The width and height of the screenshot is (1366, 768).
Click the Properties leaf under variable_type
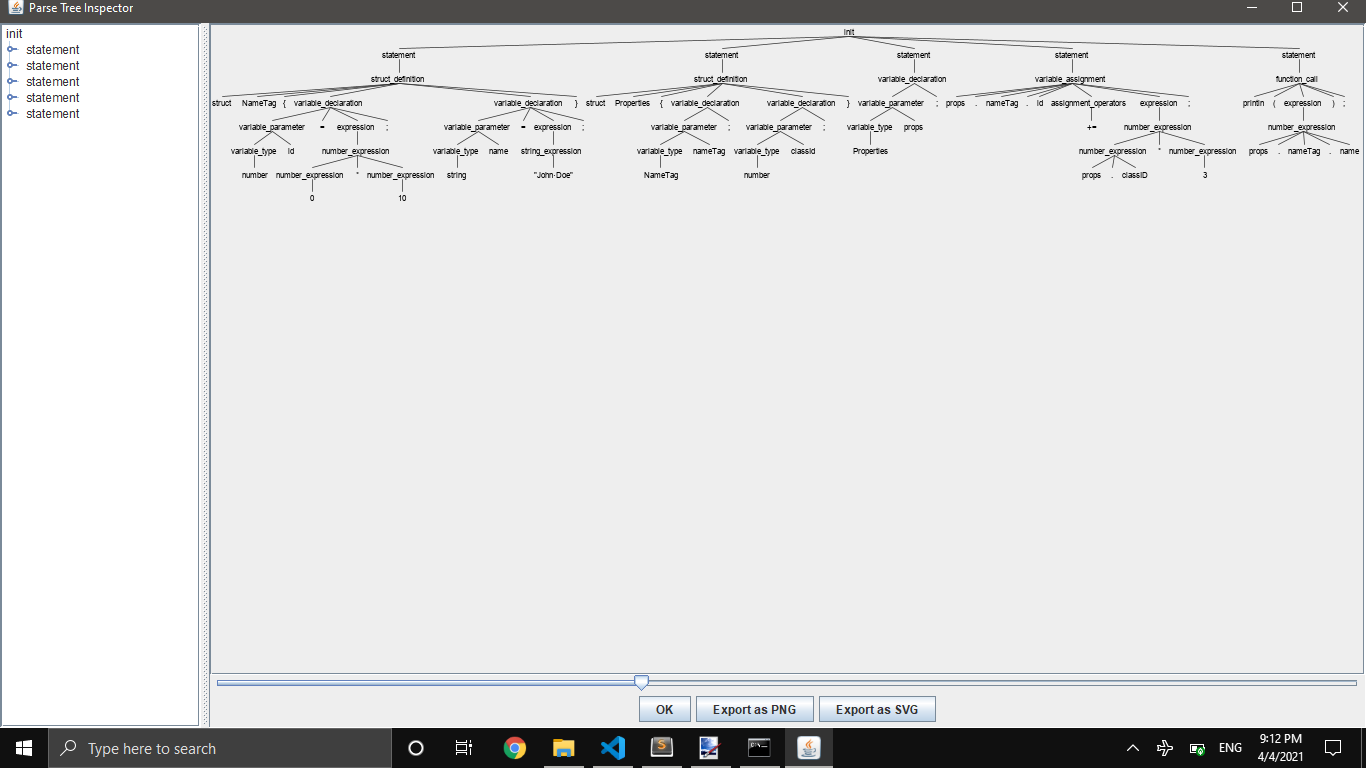pyautogui.click(x=870, y=151)
